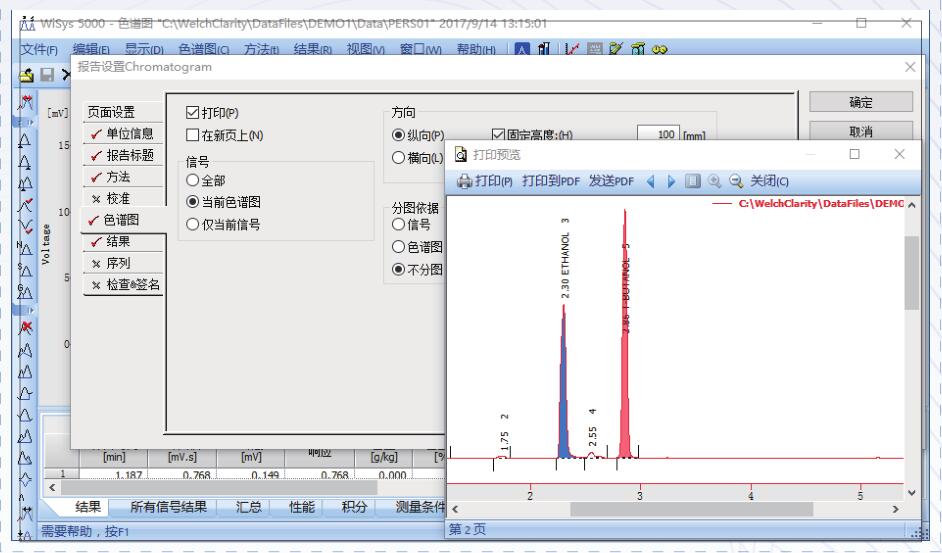Screen dimensions: 942x553
Task: Click the fixed height 100 mm input field
Action: click(658, 134)
